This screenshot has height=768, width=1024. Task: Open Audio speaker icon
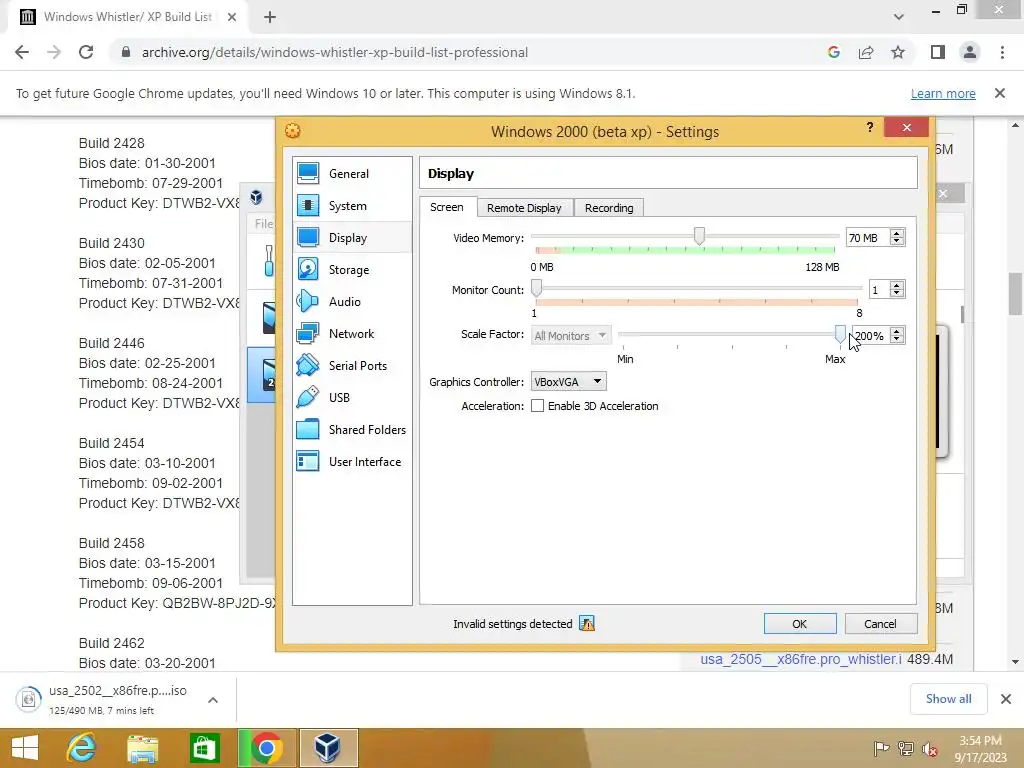(308, 302)
